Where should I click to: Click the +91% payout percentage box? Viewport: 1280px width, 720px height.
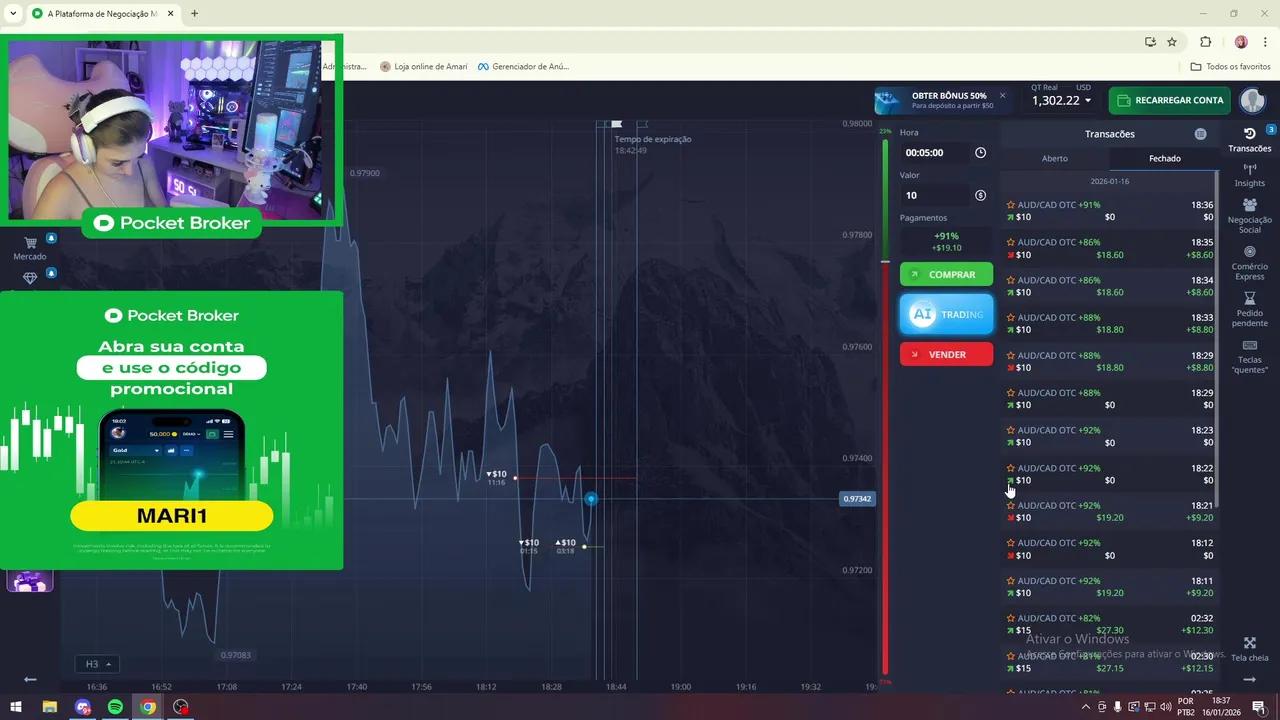[946, 242]
